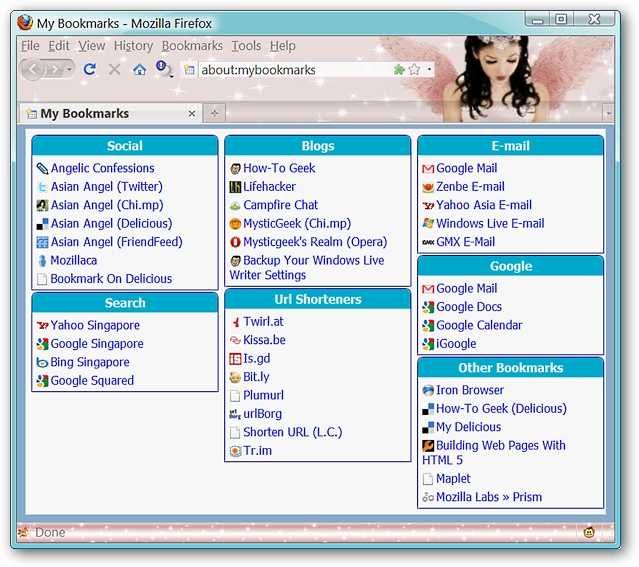Screen dimensions: 639x567
Task: Open the address bar dropdown arrow
Action: [x=429, y=69]
